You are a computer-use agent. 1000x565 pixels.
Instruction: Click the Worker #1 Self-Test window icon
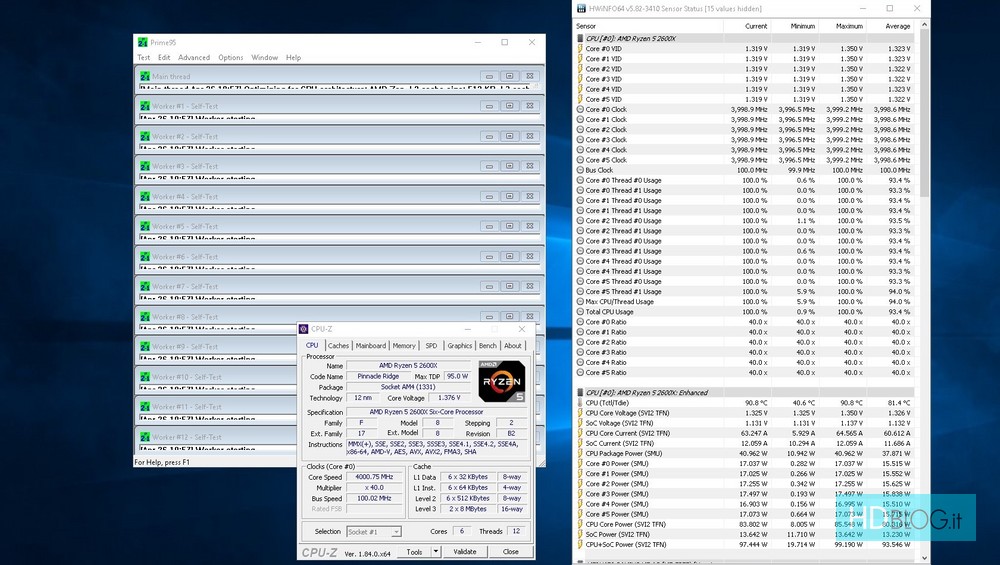click(143, 106)
